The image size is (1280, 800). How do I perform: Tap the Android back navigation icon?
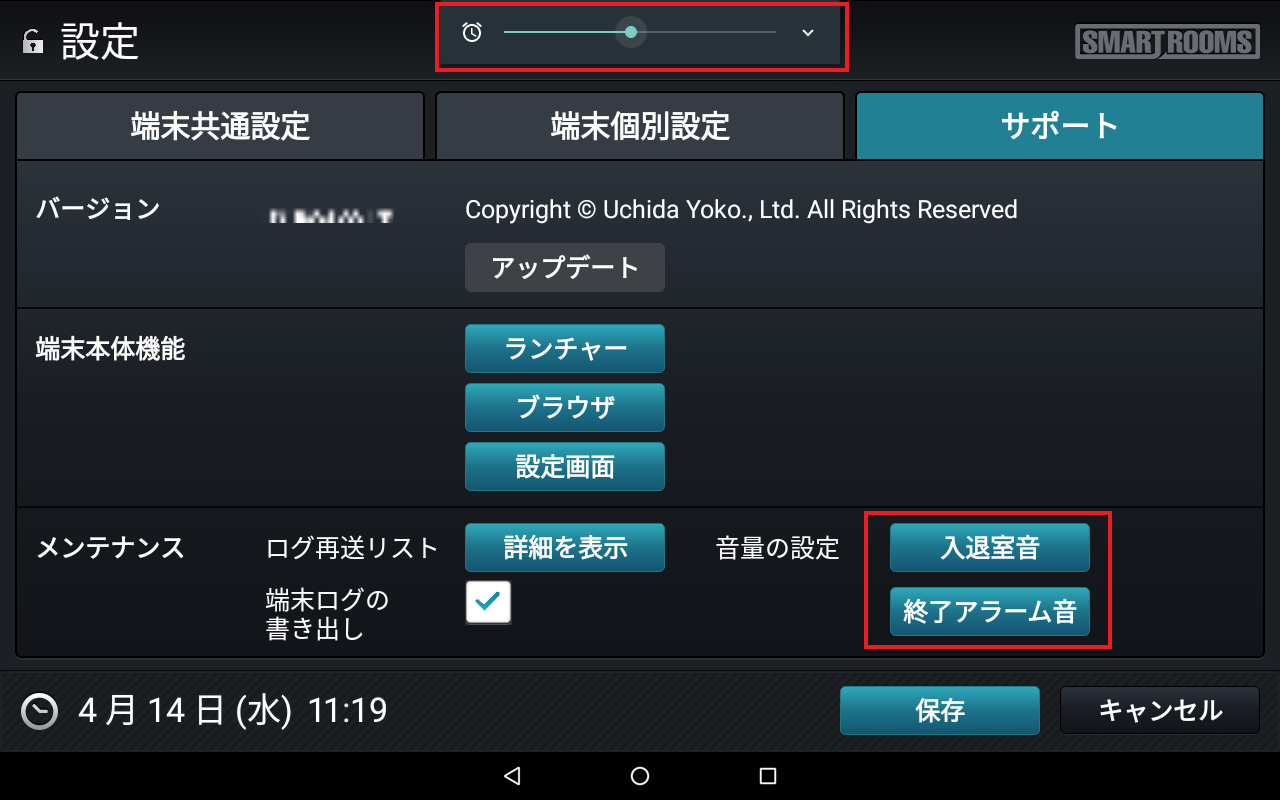512,776
